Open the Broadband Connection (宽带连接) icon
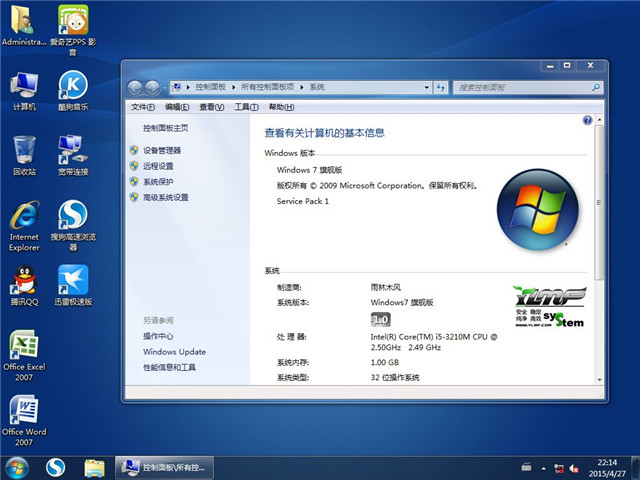 click(x=73, y=156)
